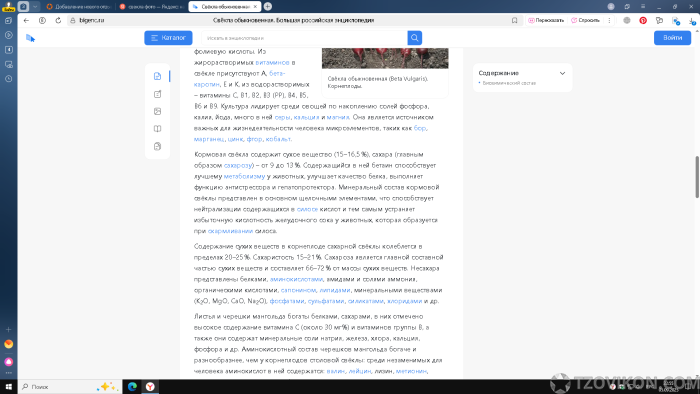Open the метаболизму link
This screenshot has height=394, width=700.
244,176
